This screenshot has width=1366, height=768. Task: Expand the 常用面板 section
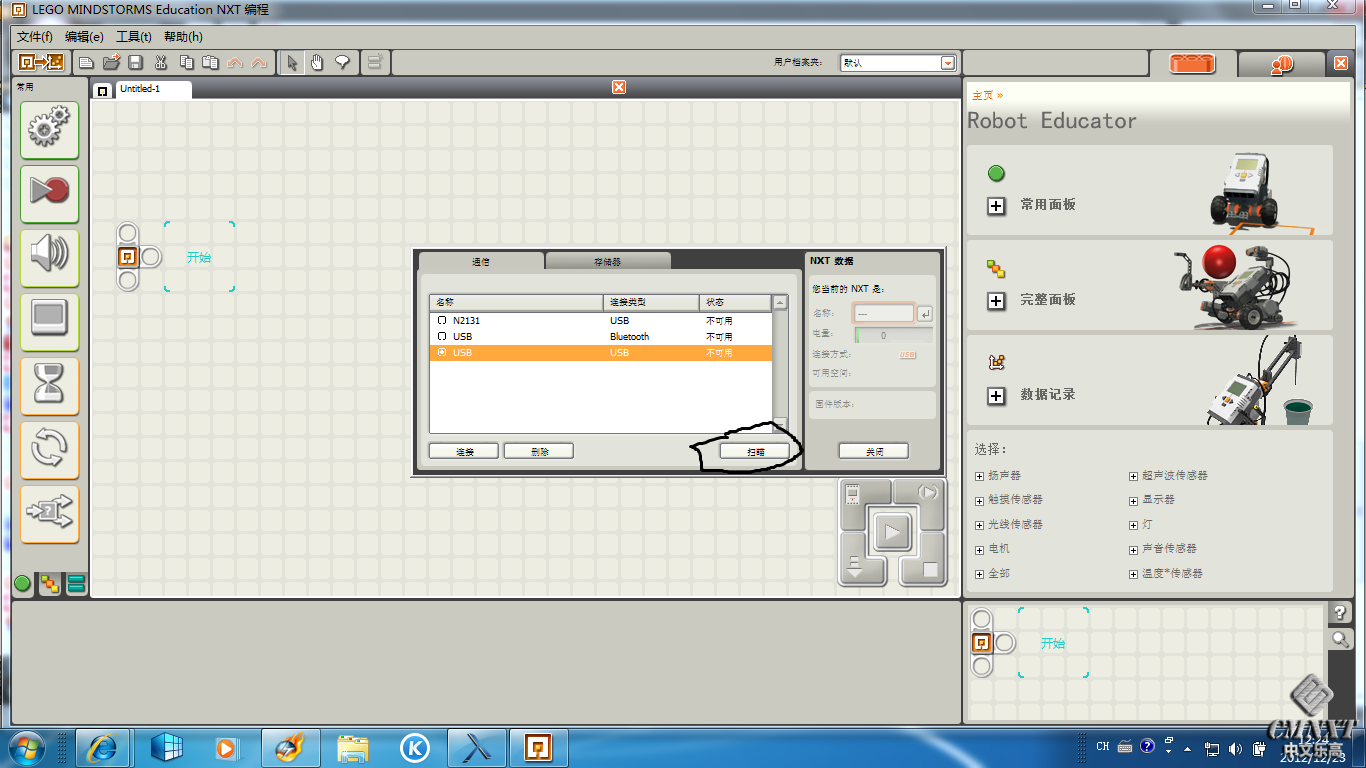(x=996, y=205)
